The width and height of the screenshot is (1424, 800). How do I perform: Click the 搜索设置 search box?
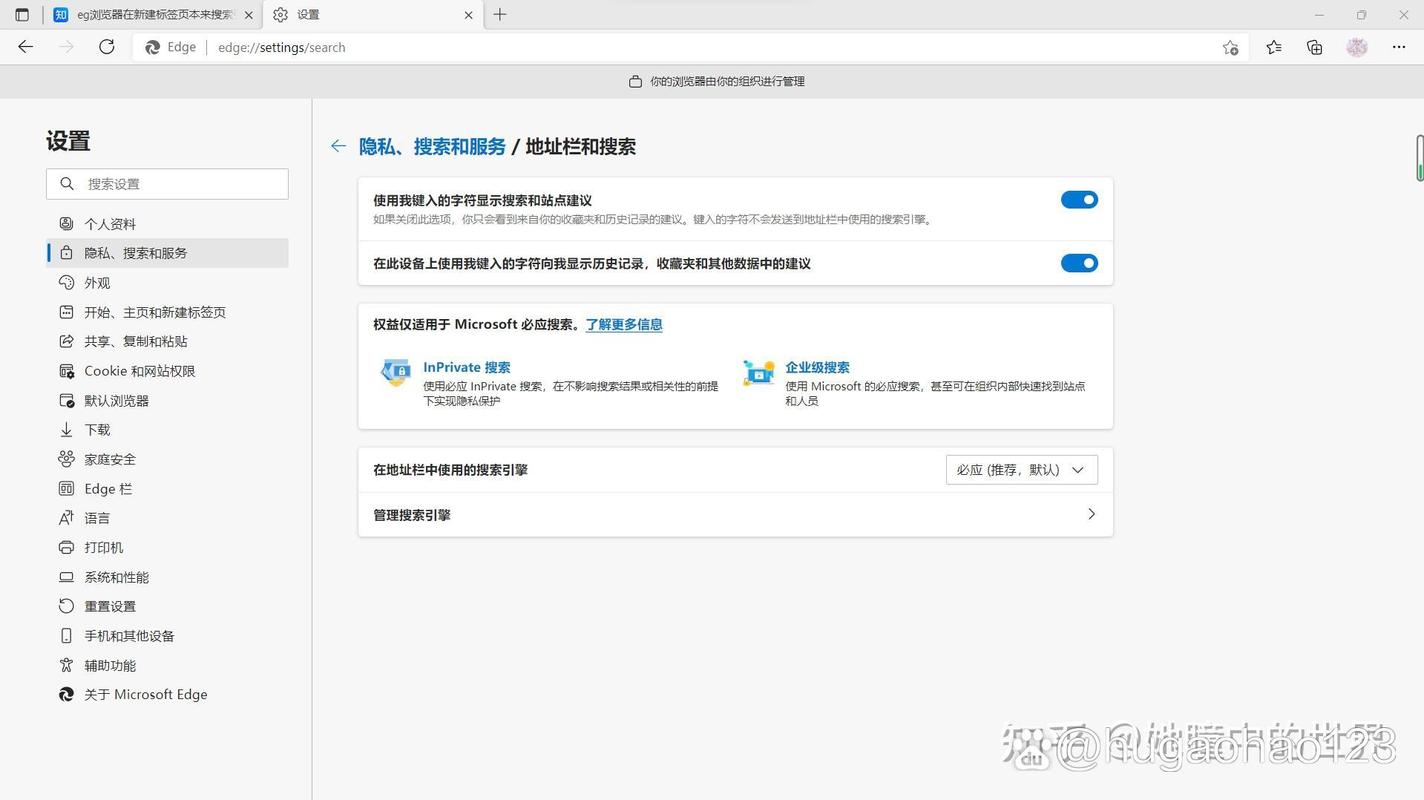pos(167,184)
